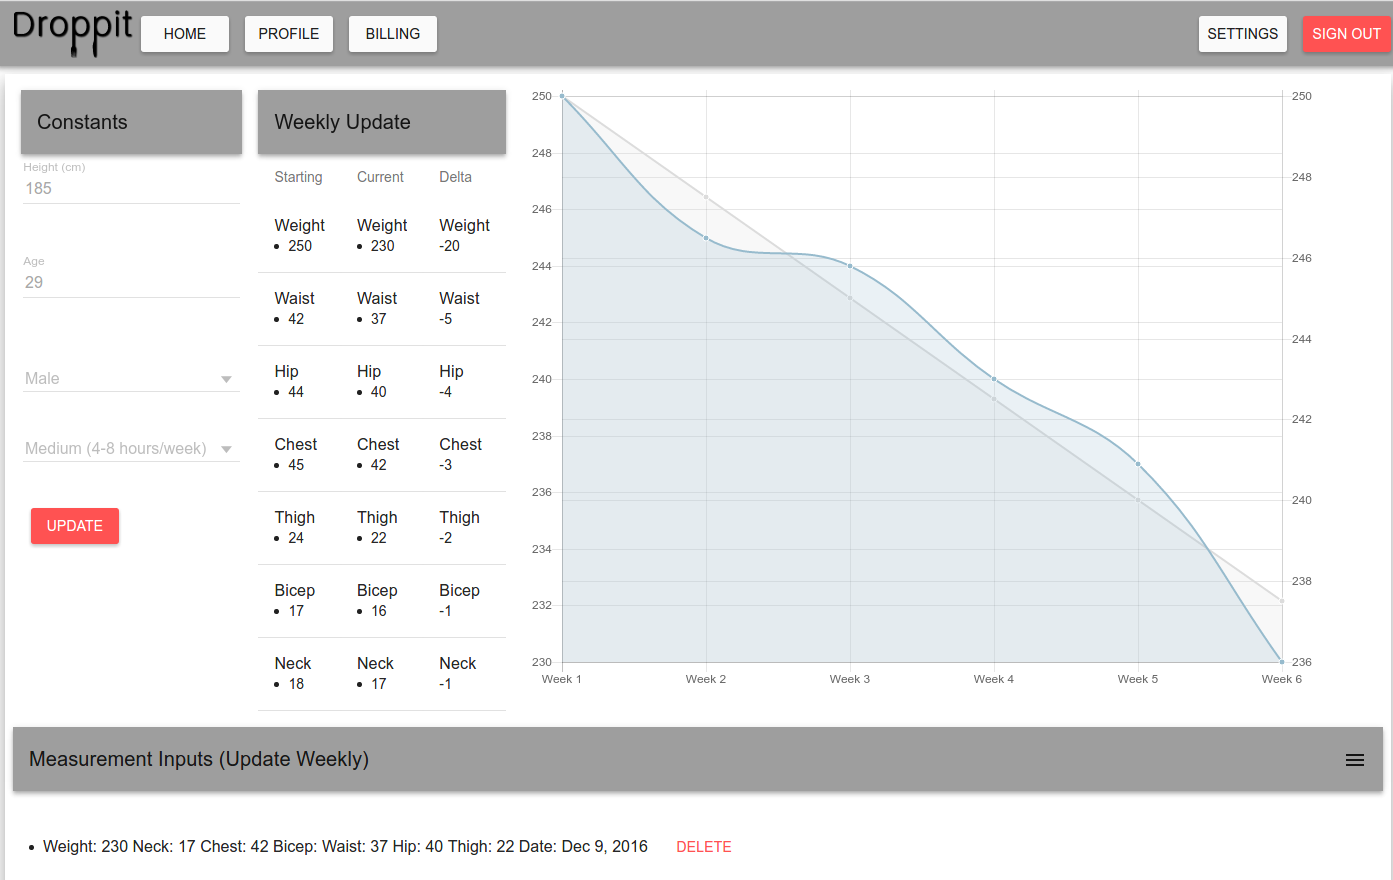The height and width of the screenshot is (880, 1393).
Task: Click the Chest delta value -3
Action: (445, 465)
